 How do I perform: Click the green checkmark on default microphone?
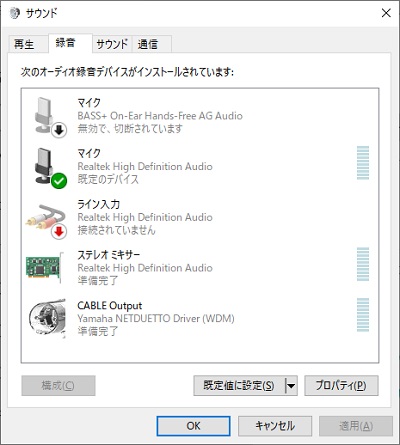point(59,181)
